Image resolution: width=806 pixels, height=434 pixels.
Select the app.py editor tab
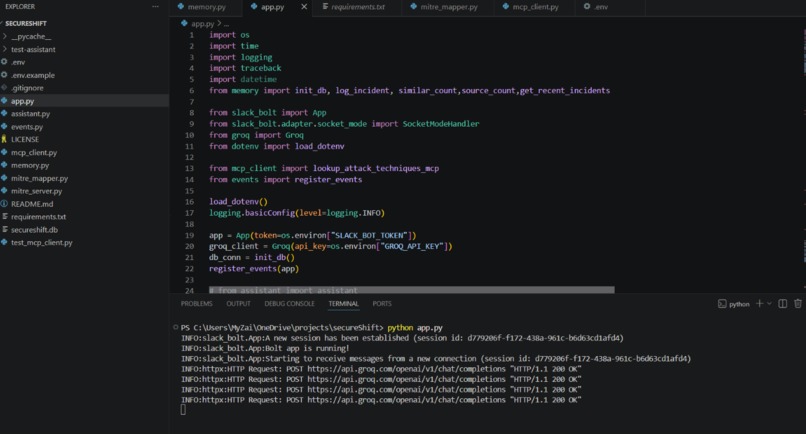point(272,7)
